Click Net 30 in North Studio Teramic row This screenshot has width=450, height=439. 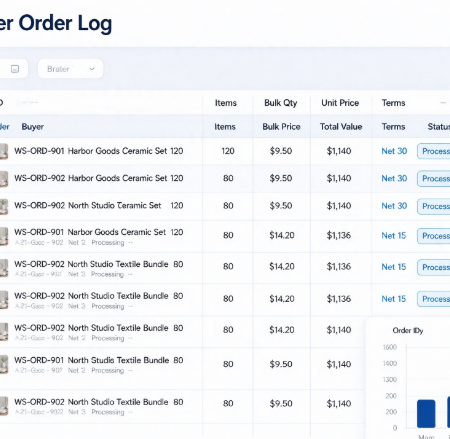coord(394,206)
